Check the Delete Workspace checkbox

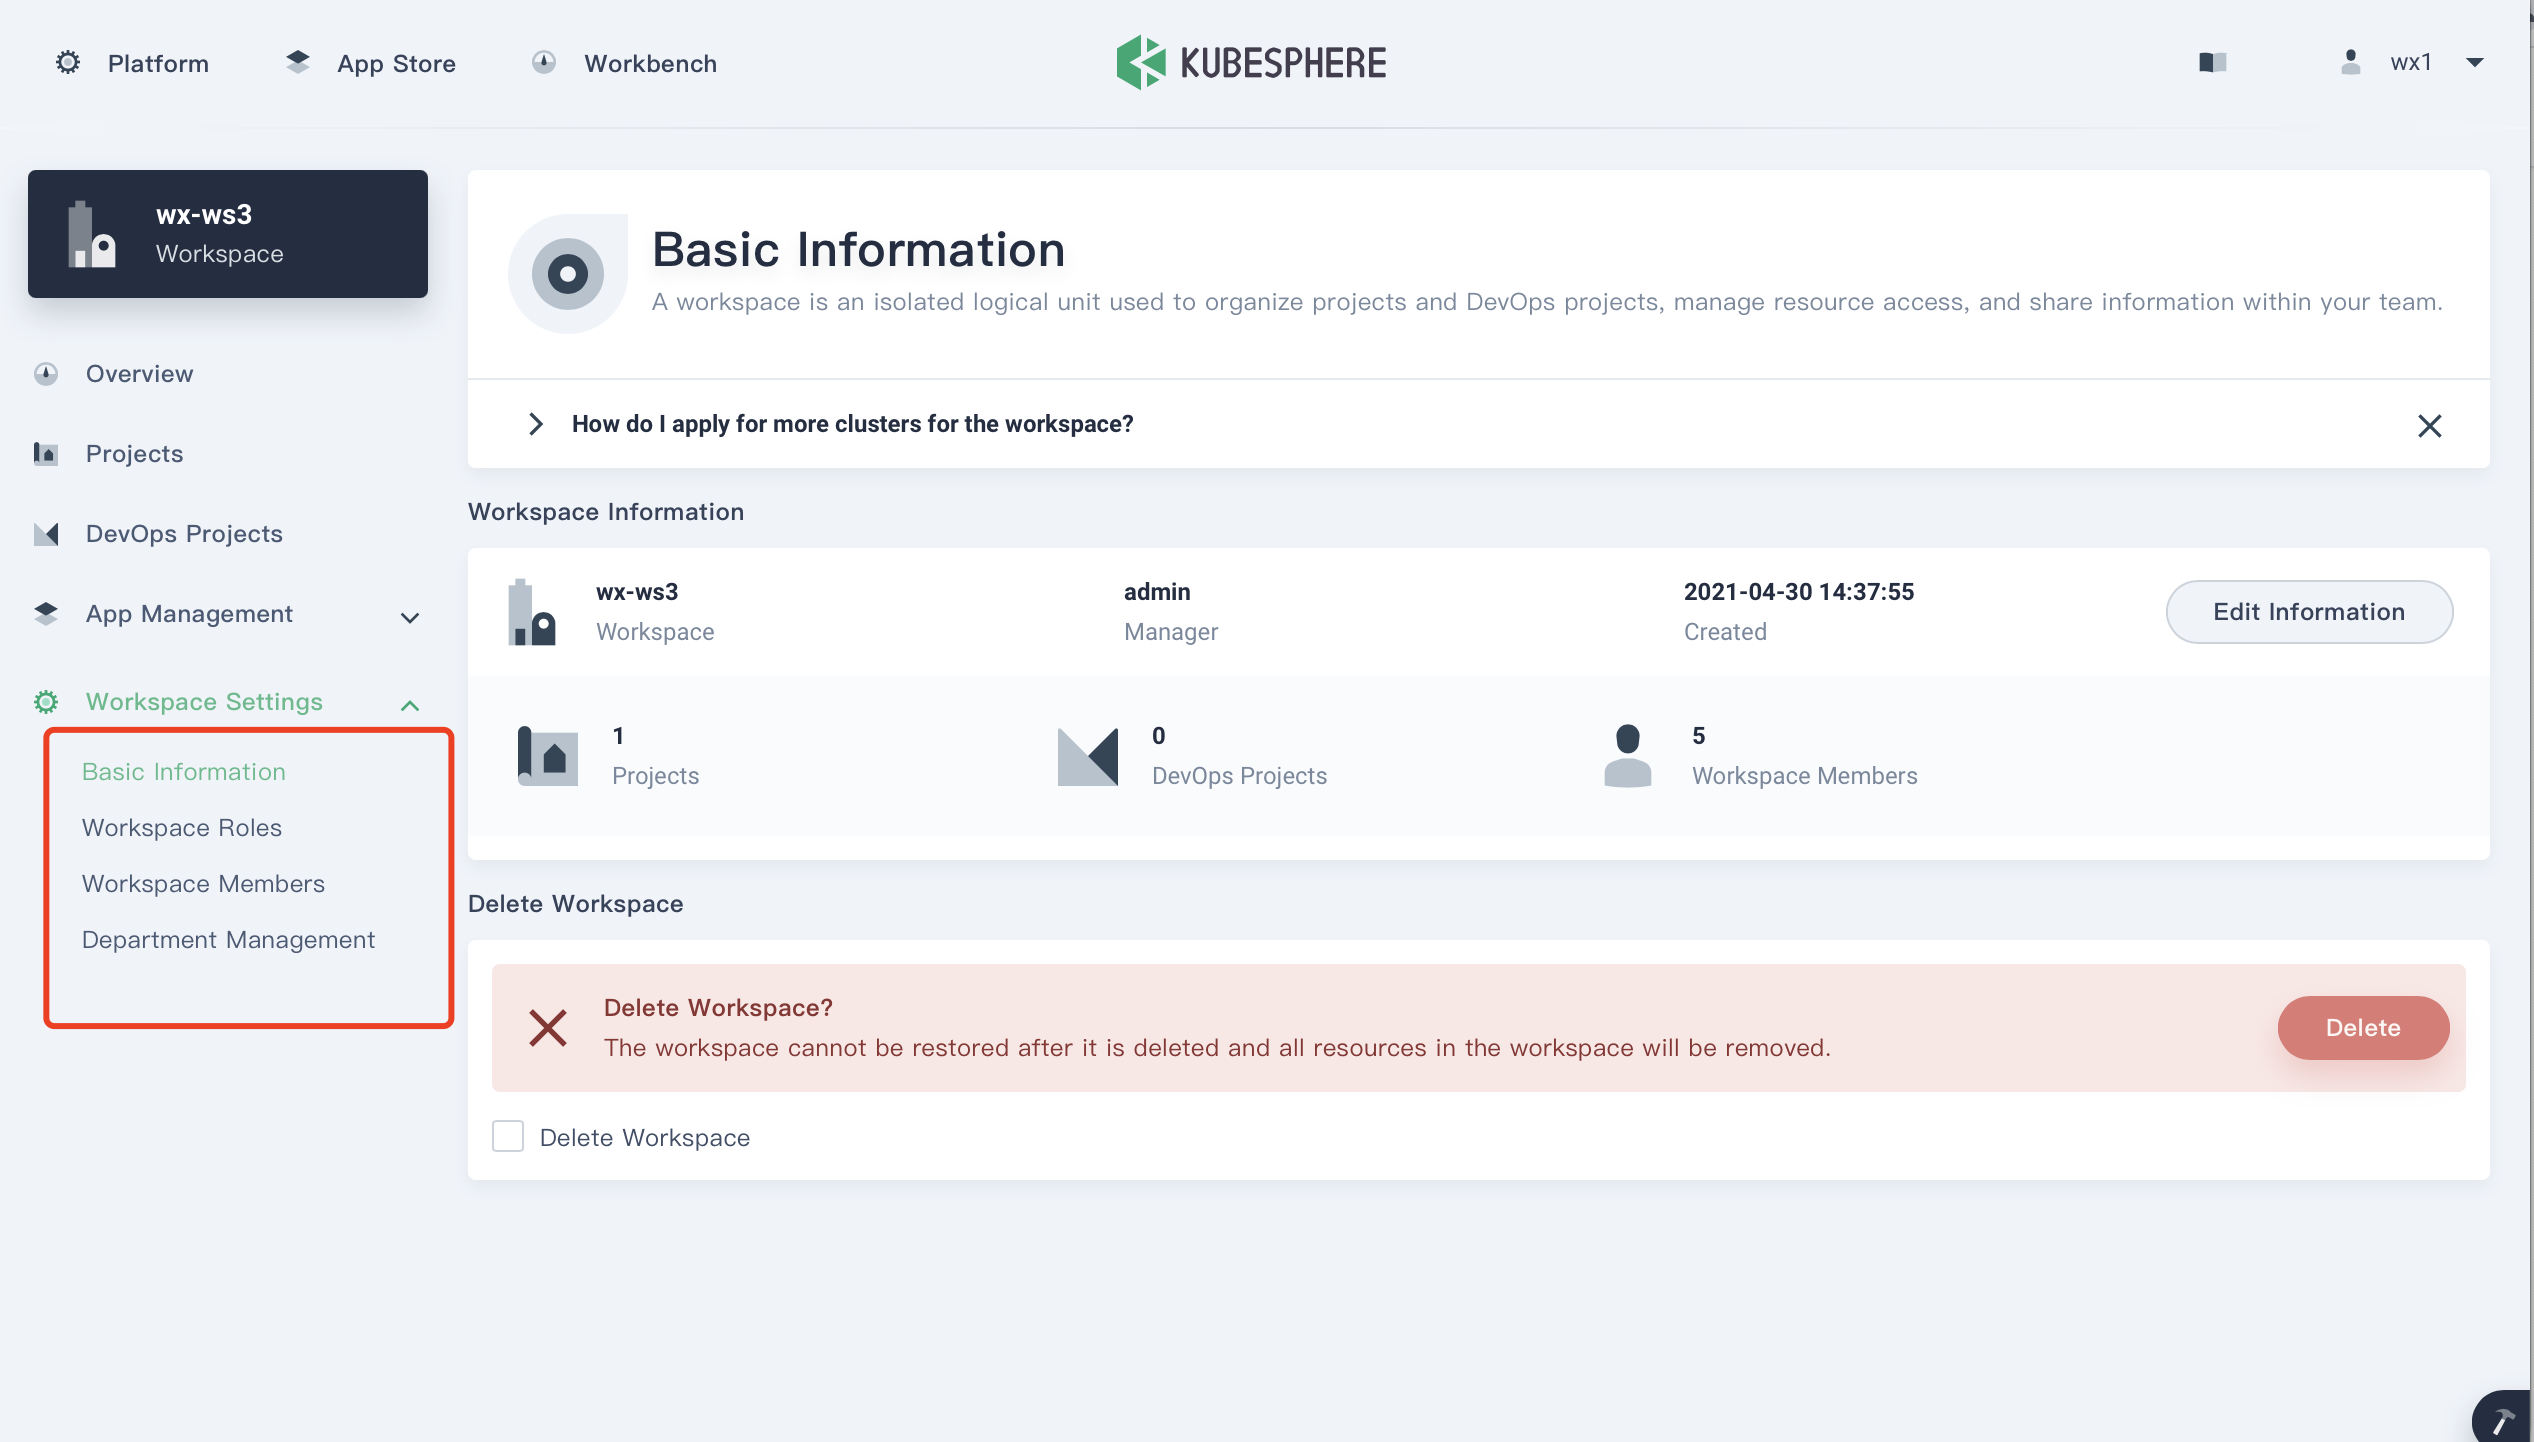pyautogui.click(x=508, y=1137)
